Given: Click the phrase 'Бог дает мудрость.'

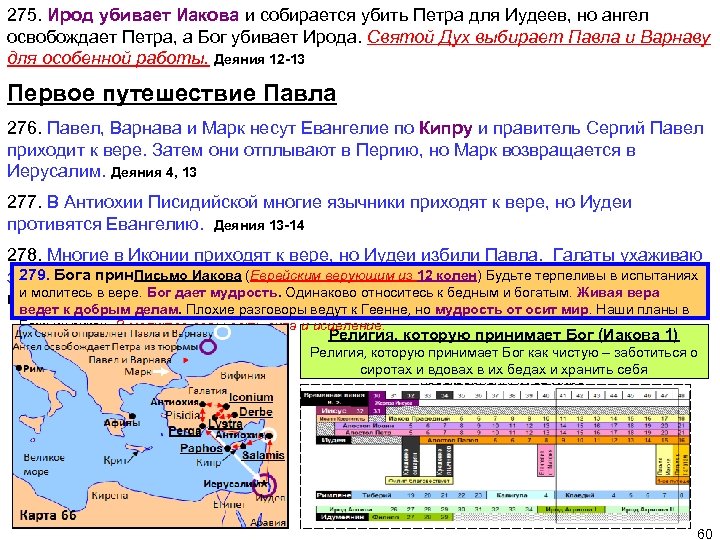Looking at the screenshot, I should [214, 292].
